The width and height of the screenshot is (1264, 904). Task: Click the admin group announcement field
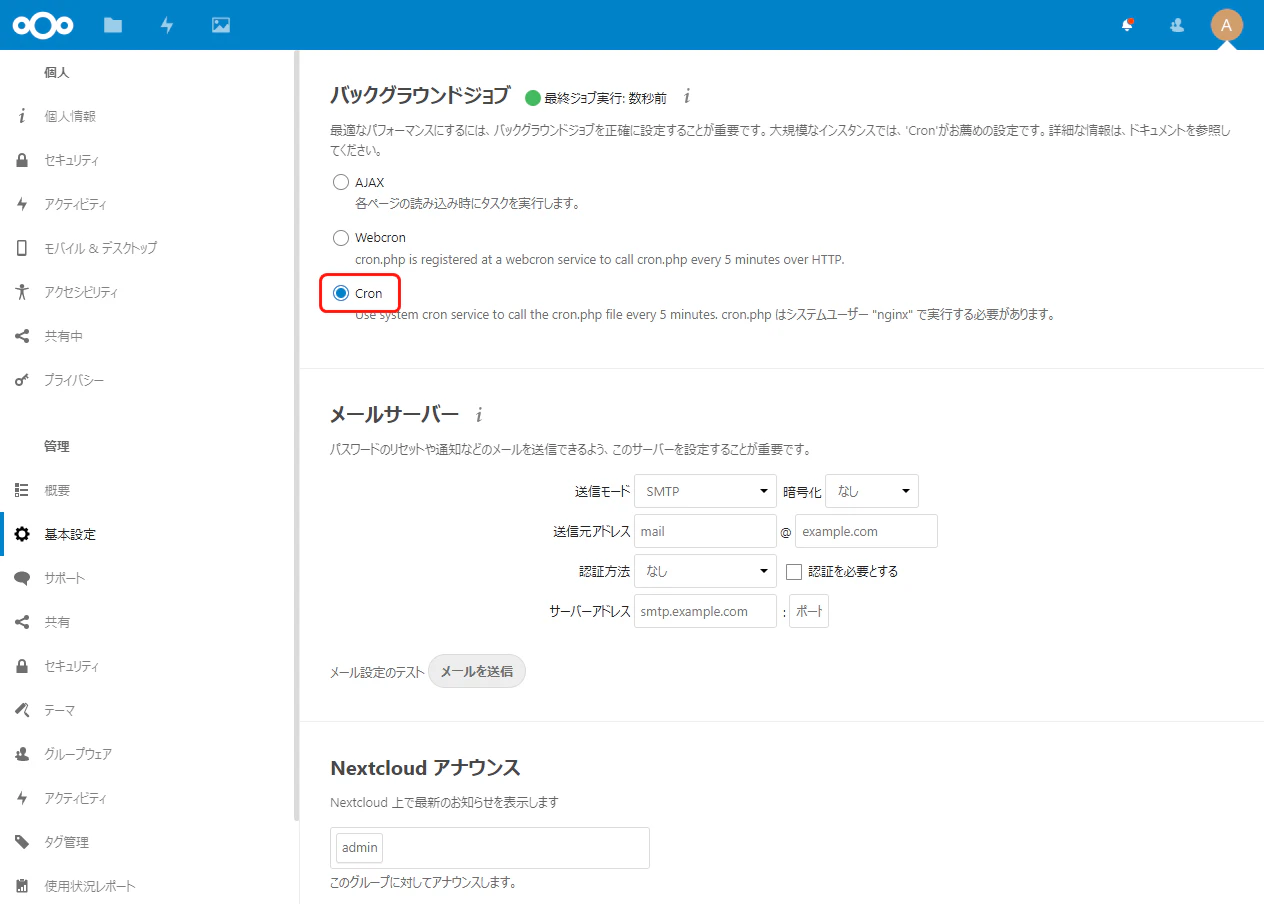coord(490,848)
